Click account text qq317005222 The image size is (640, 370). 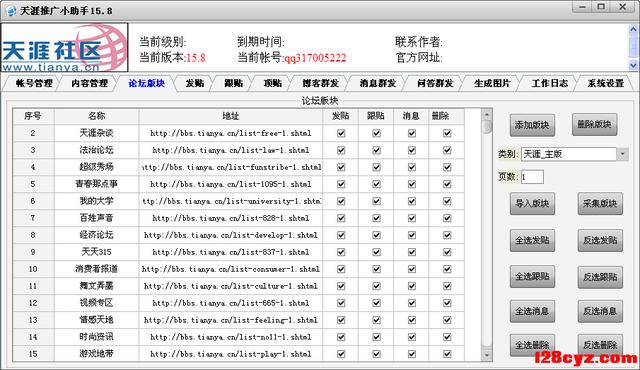(x=315, y=58)
